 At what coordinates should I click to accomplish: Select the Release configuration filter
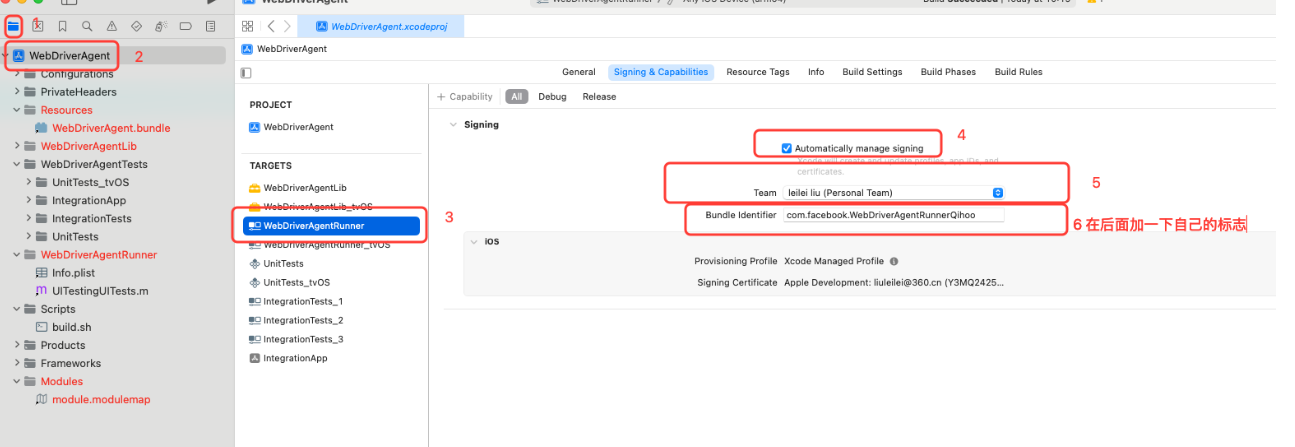pos(599,97)
